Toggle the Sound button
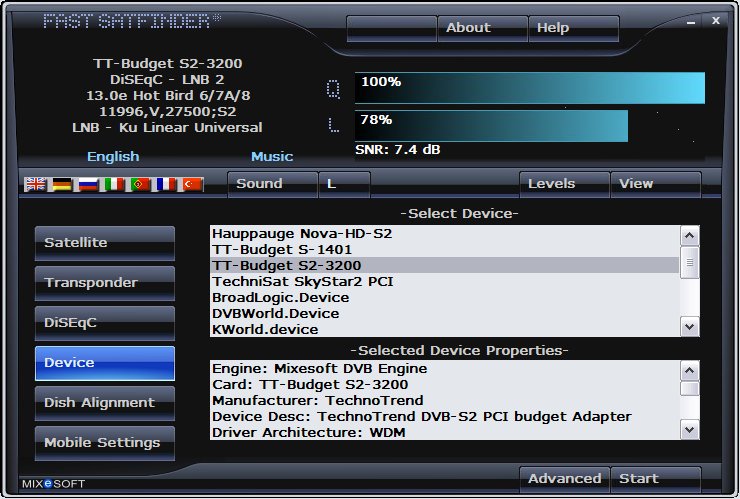The height and width of the screenshot is (499, 740). pos(272,184)
